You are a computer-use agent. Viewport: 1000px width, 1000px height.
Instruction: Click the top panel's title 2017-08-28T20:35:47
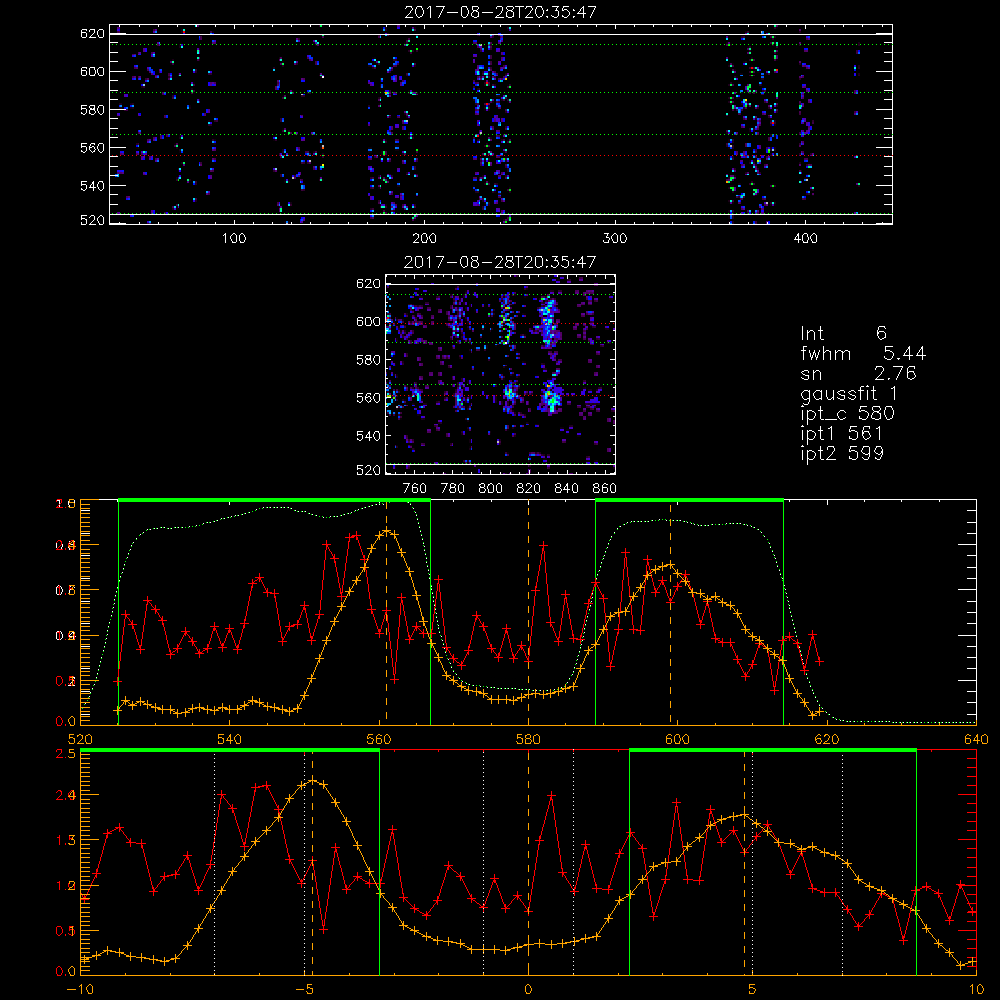500,12
